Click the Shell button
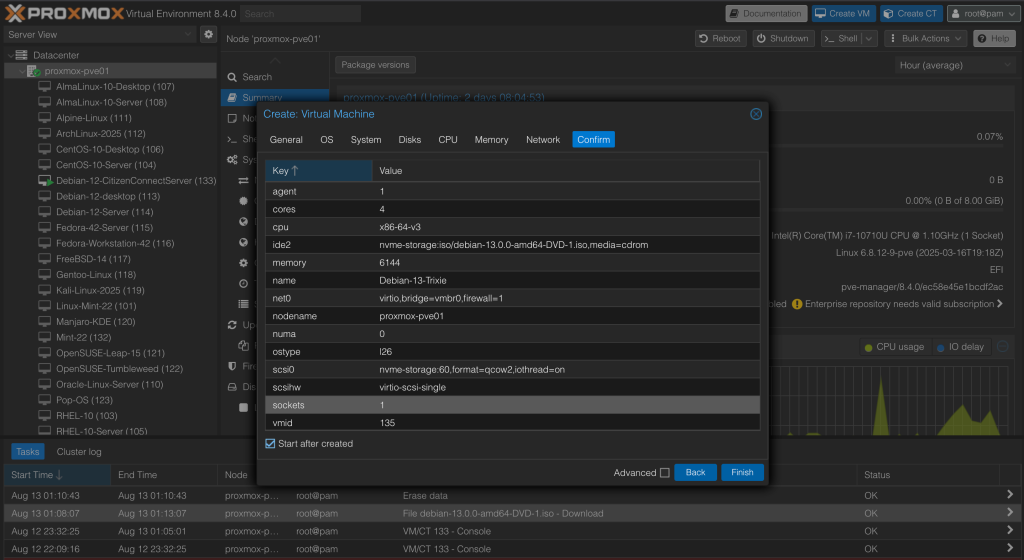Image resolution: width=1024 pixels, height=560 pixels. pyautogui.click(x=842, y=39)
